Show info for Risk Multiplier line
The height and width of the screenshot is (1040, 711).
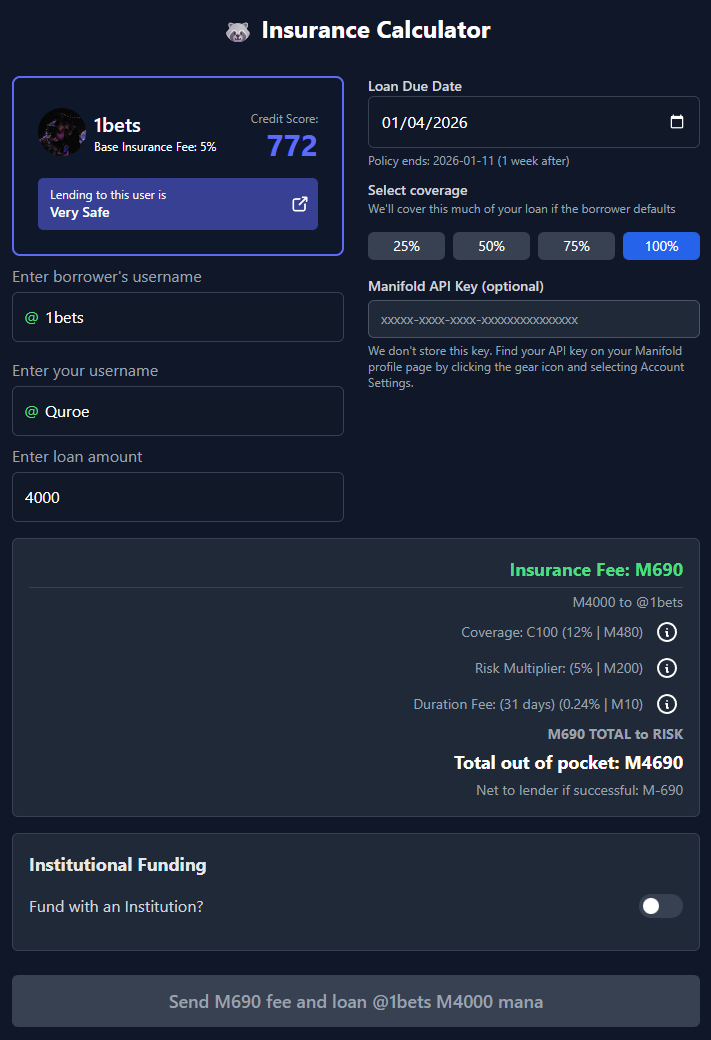coord(667,668)
